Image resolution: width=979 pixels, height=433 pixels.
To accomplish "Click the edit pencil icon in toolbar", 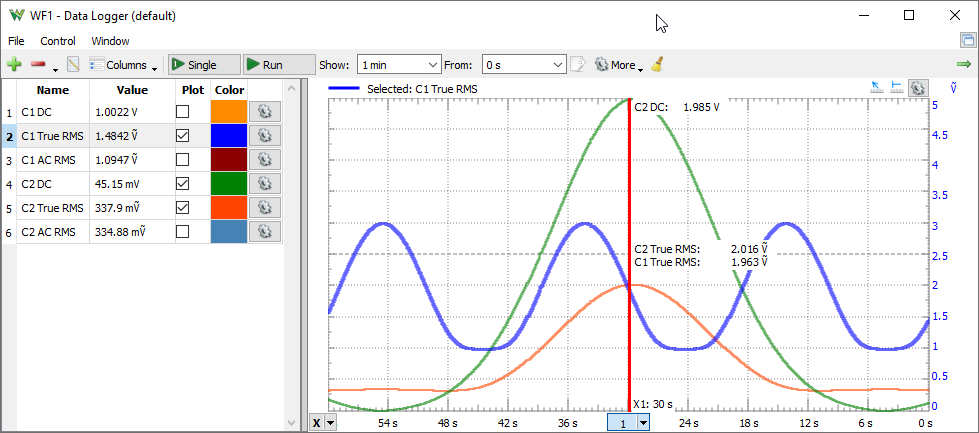I will (73, 64).
